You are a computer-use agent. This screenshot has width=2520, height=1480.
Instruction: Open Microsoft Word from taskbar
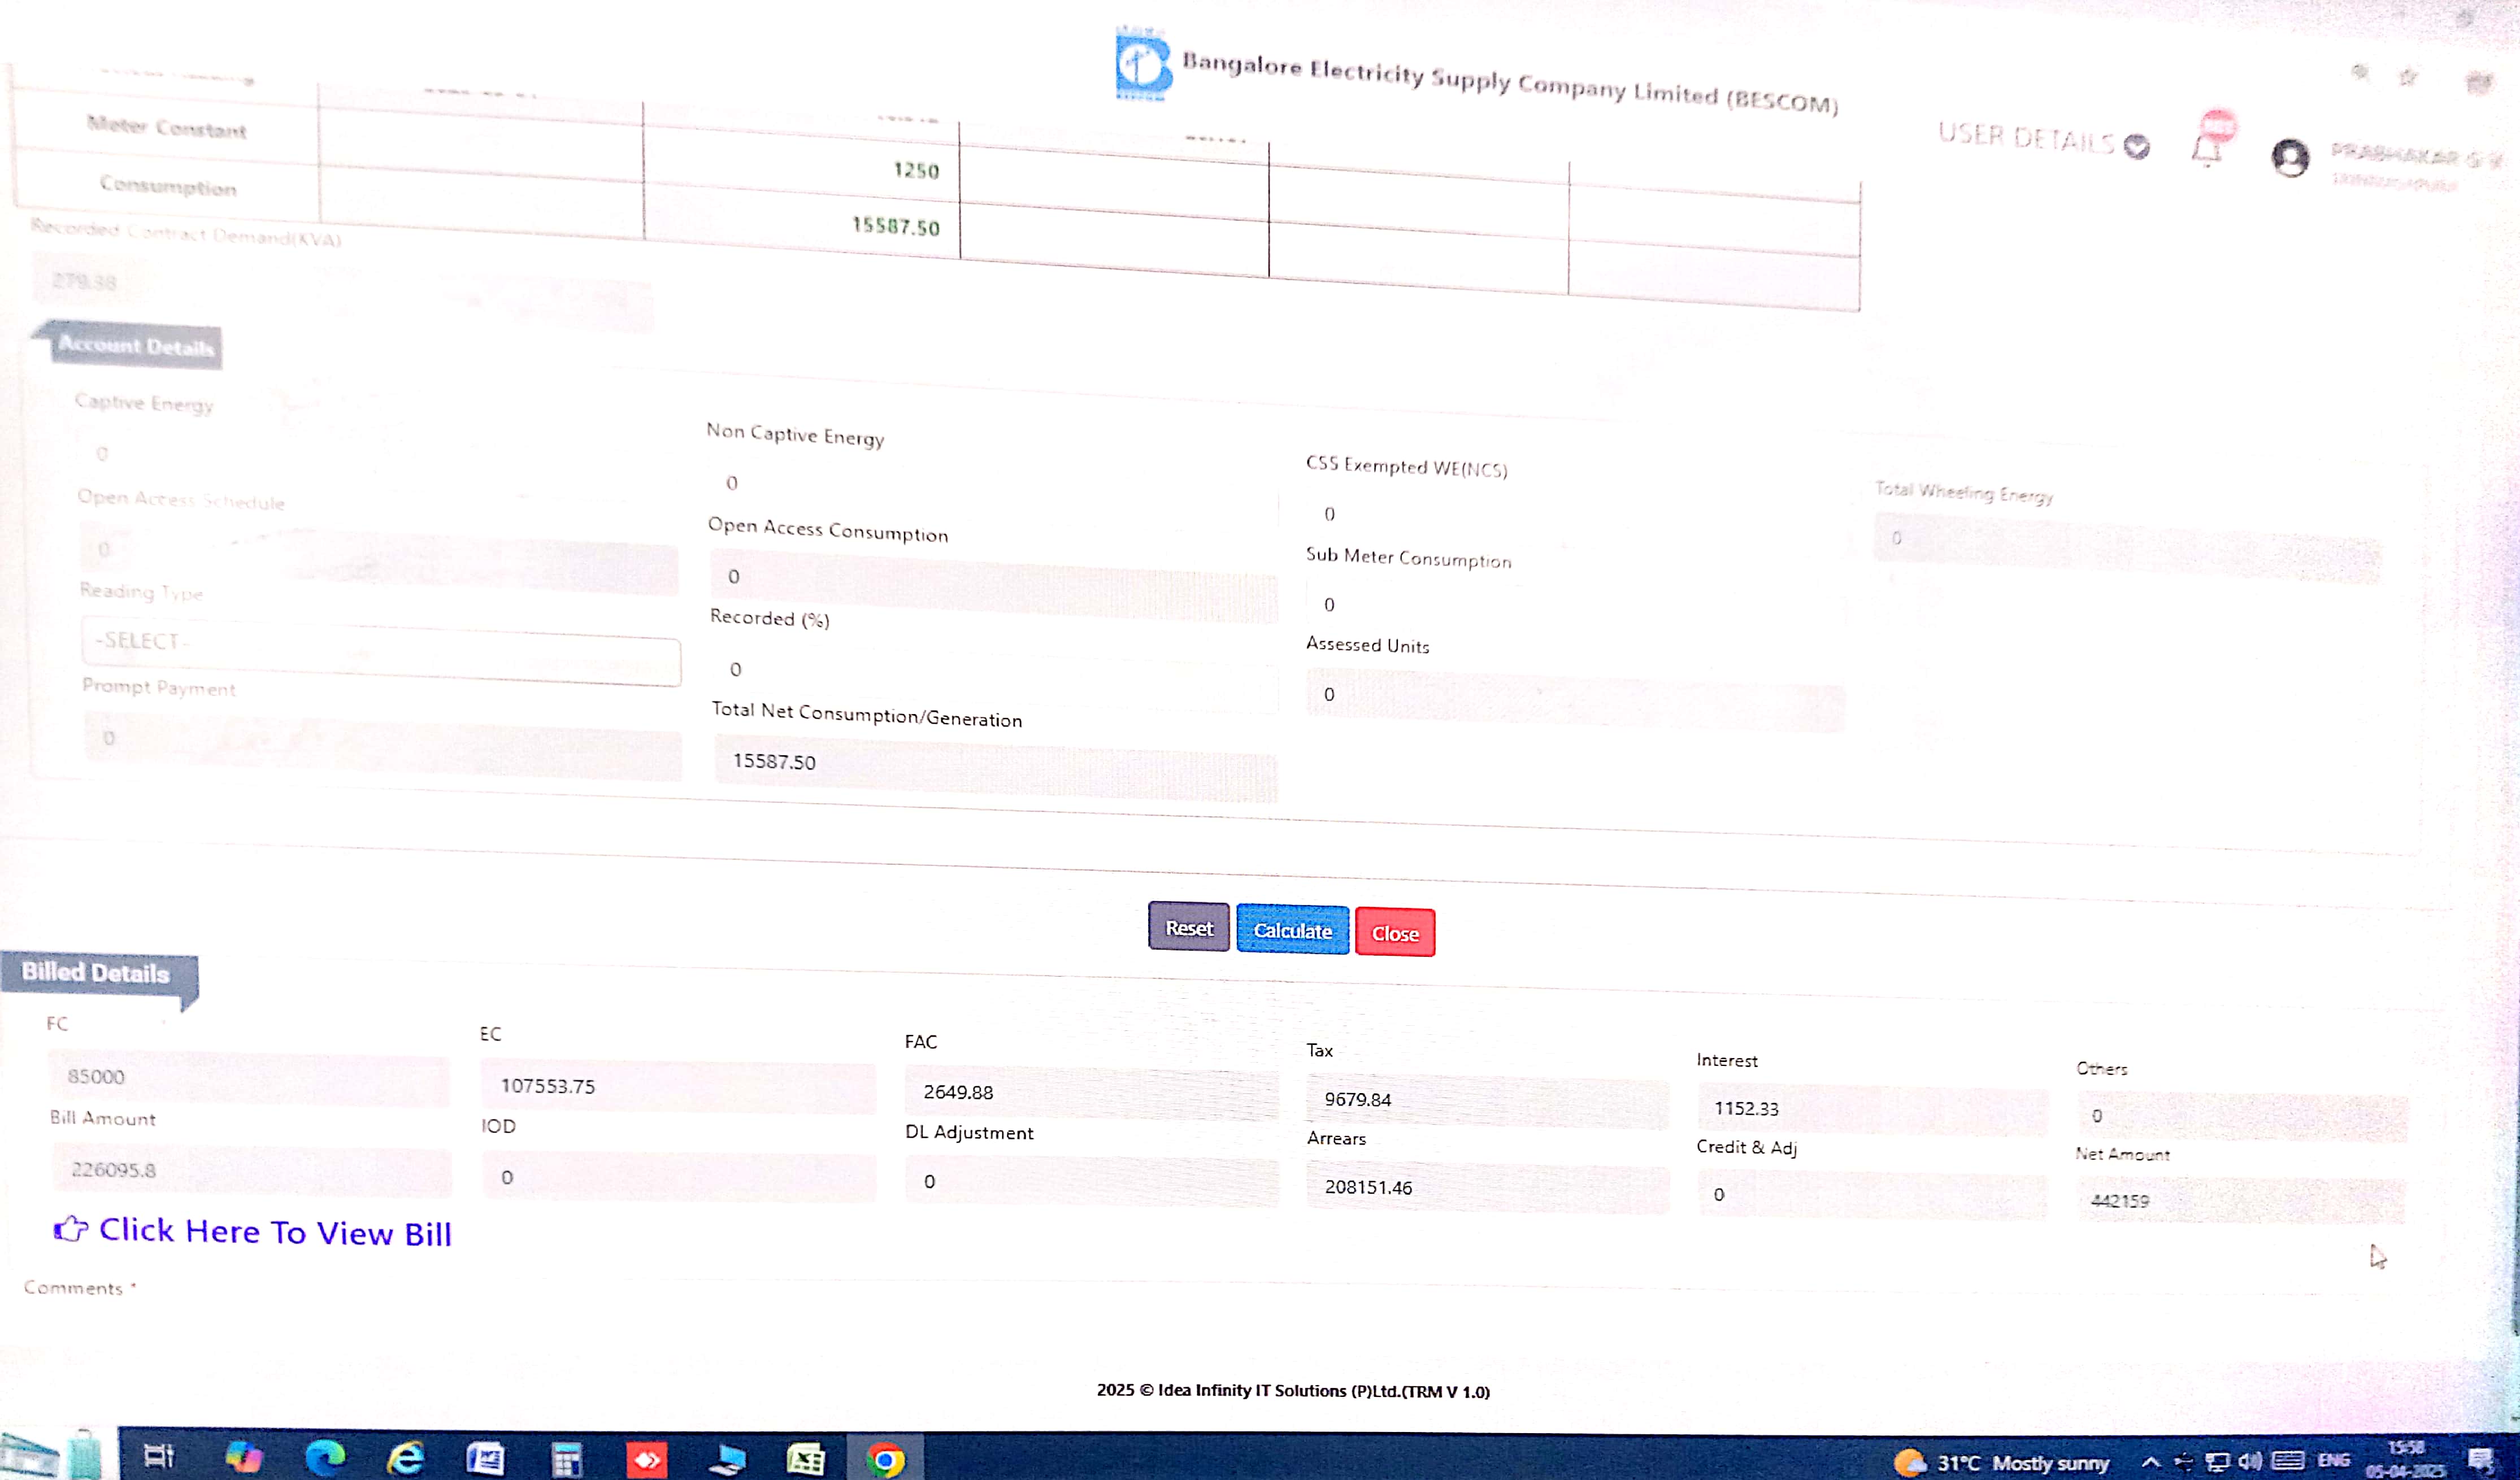(485, 1459)
